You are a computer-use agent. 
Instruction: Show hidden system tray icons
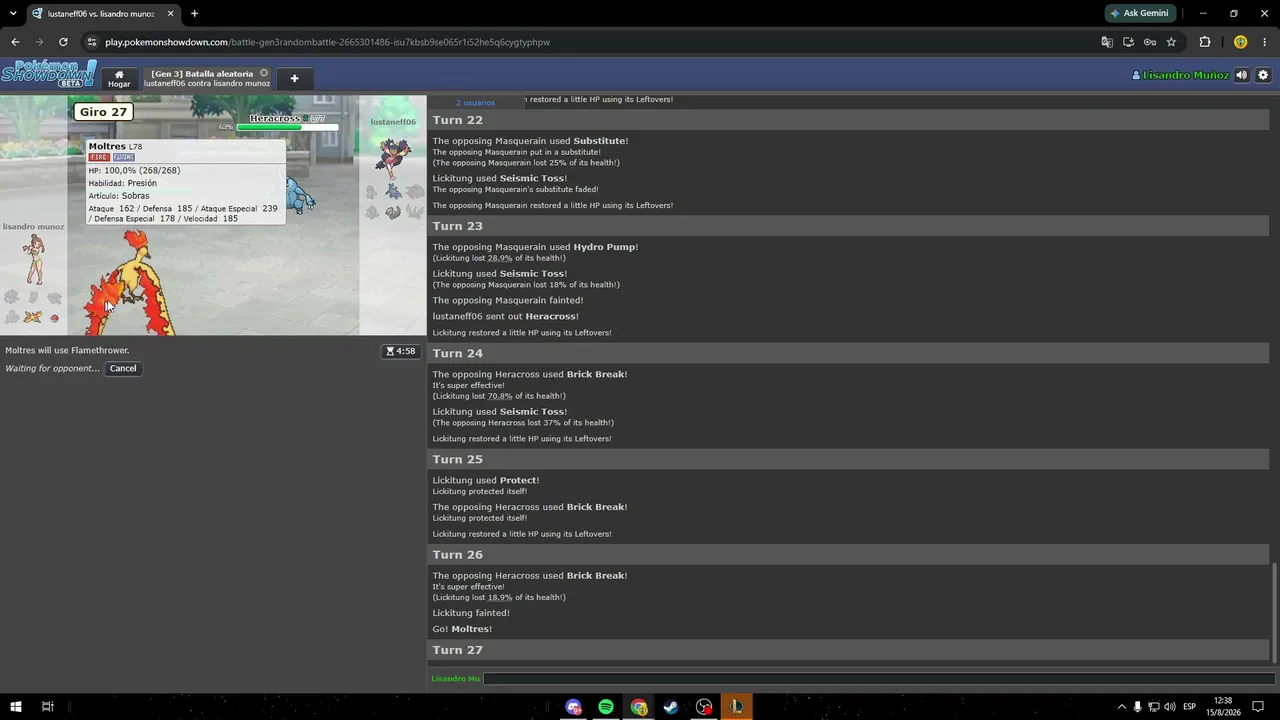tap(1121, 707)
